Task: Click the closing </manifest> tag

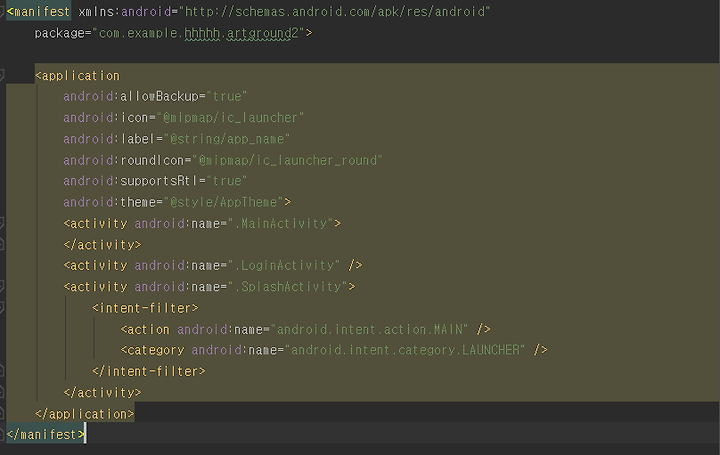Action: (45, 435)
